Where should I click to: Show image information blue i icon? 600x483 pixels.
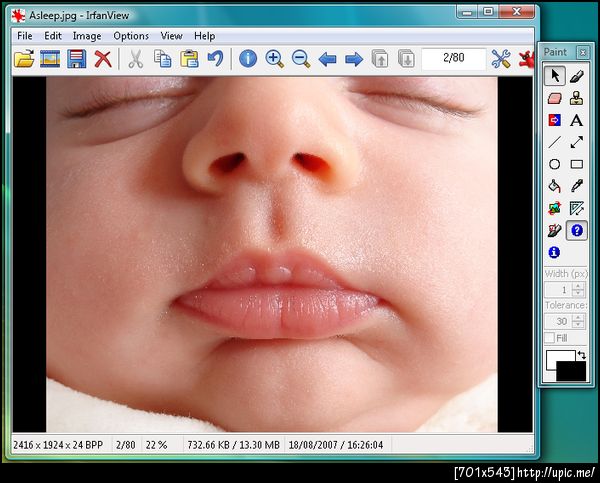click(x=248, y=59)
